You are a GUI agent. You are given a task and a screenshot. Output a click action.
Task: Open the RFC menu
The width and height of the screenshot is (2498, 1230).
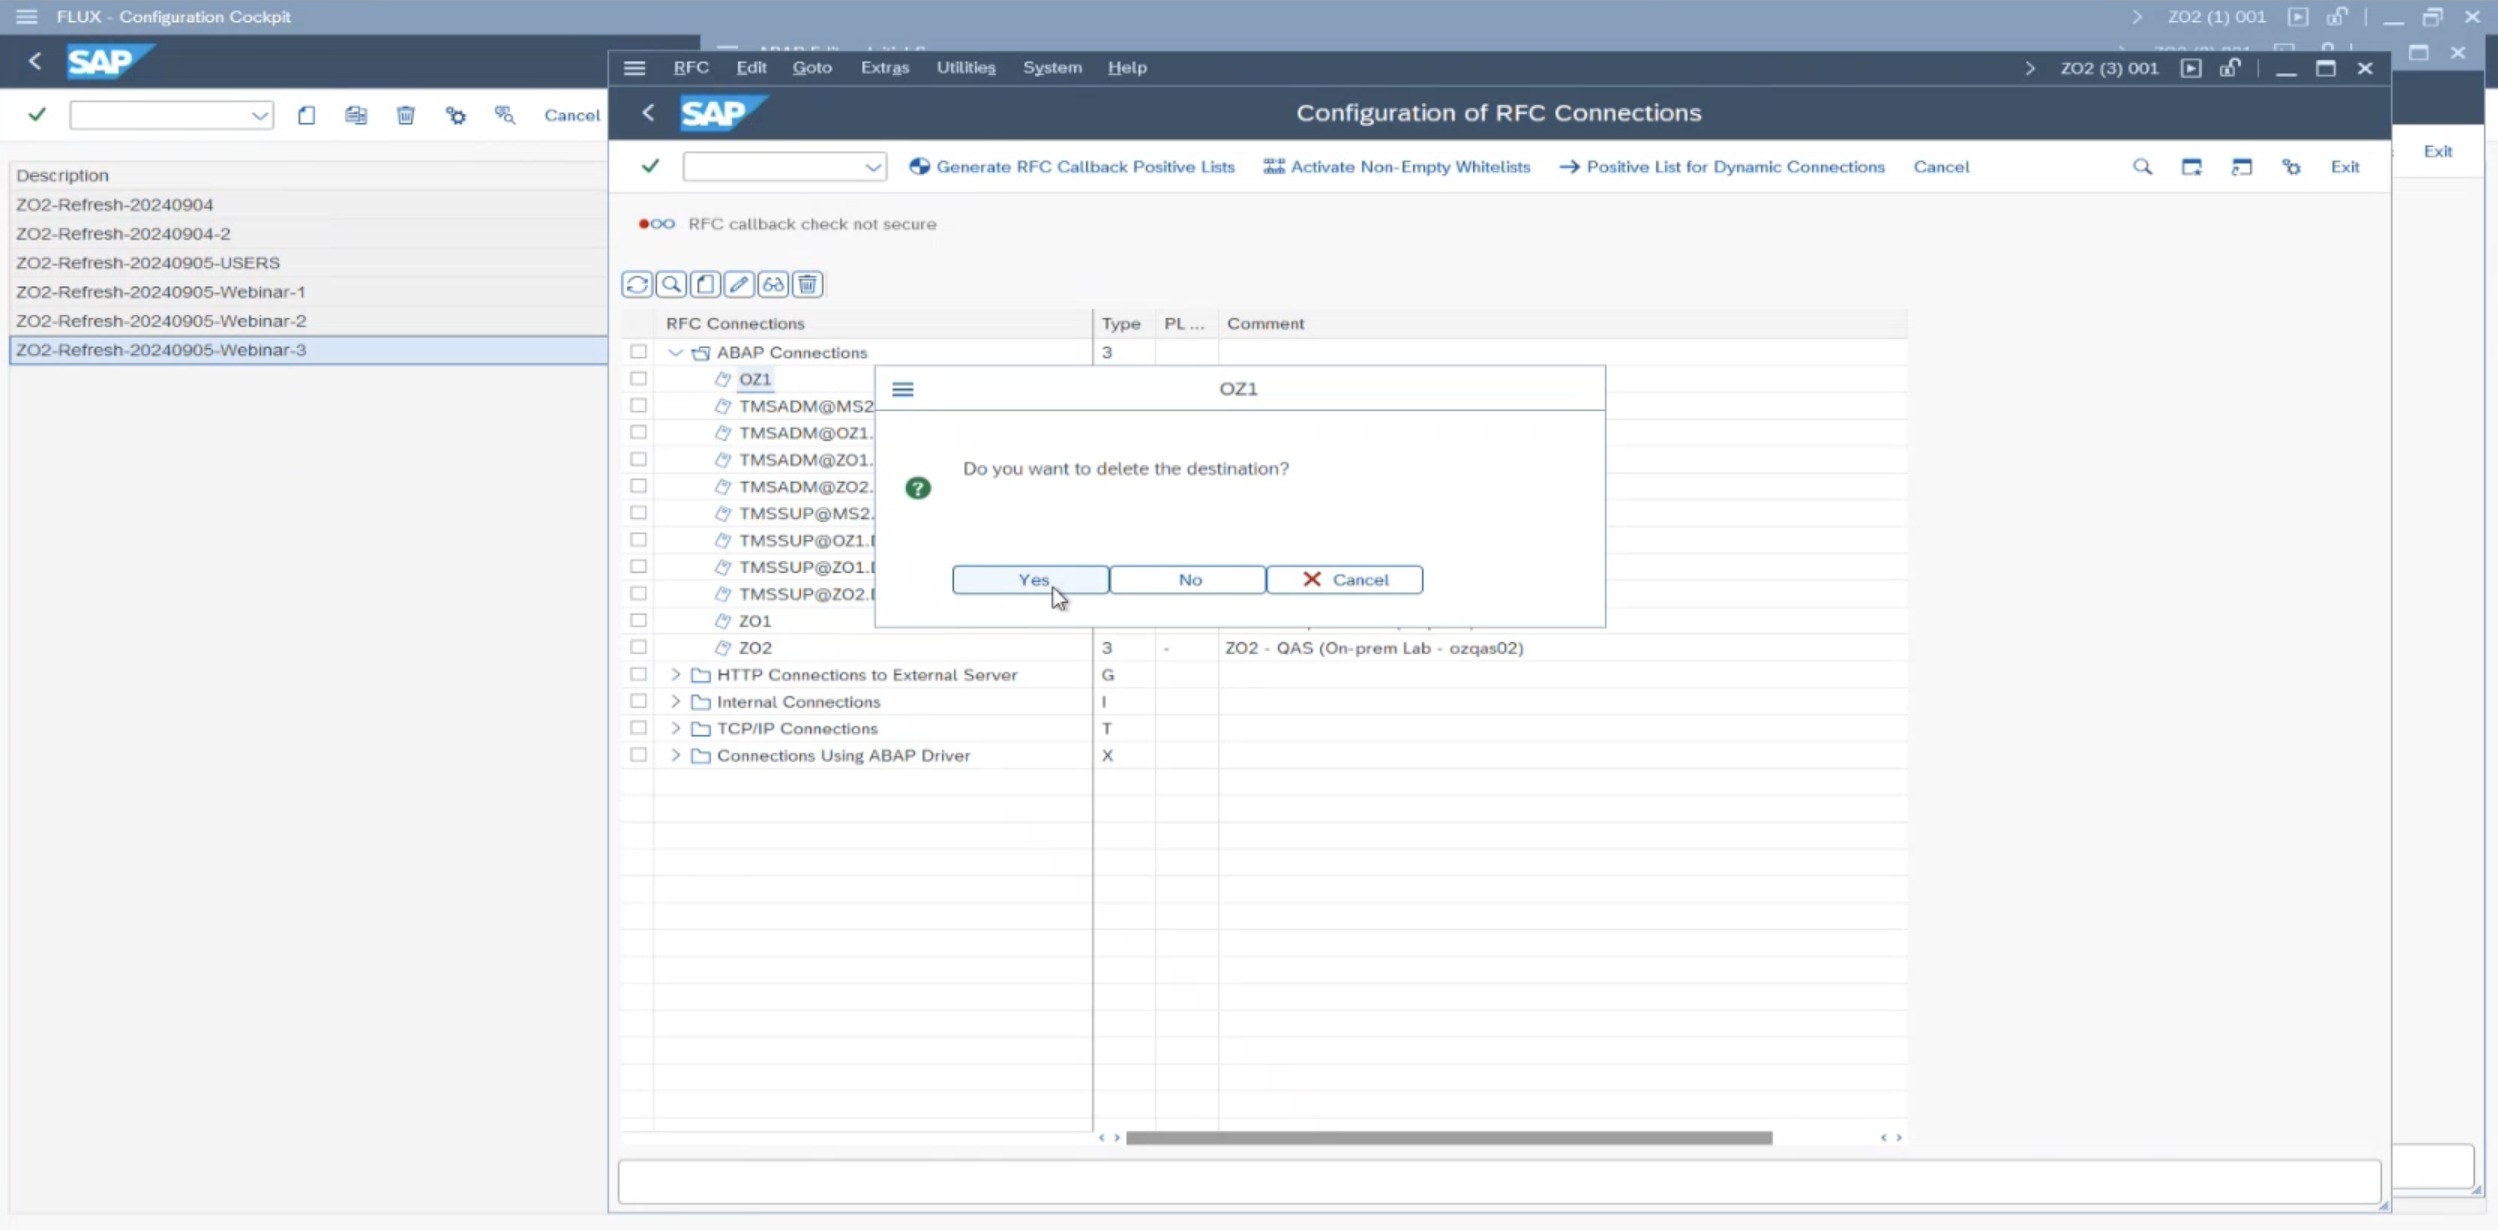click(x=691, y=67)
